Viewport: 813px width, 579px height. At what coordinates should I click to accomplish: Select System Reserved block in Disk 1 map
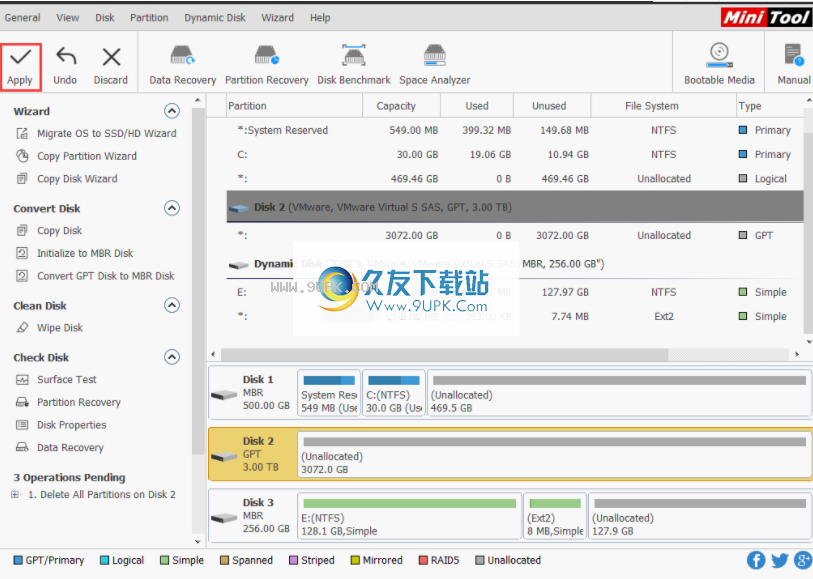[328, 393]
